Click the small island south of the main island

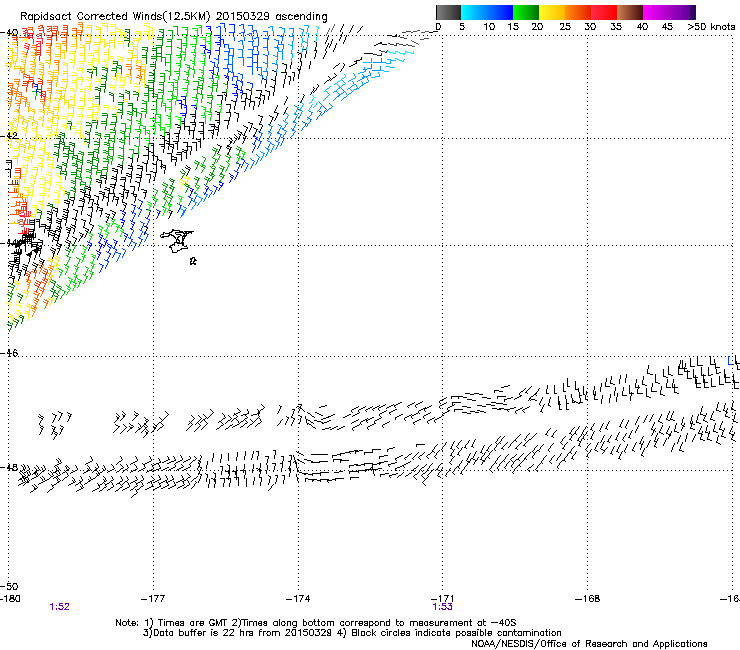[x=193, y=261]
